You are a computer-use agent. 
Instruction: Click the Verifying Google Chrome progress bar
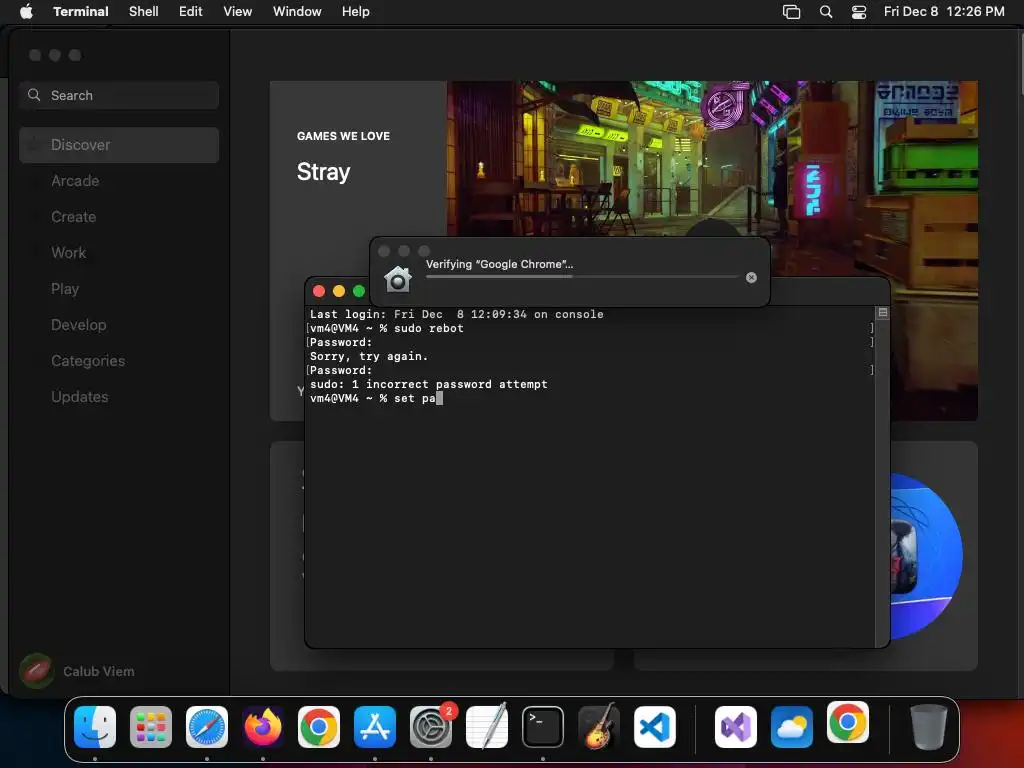[583, 277]
